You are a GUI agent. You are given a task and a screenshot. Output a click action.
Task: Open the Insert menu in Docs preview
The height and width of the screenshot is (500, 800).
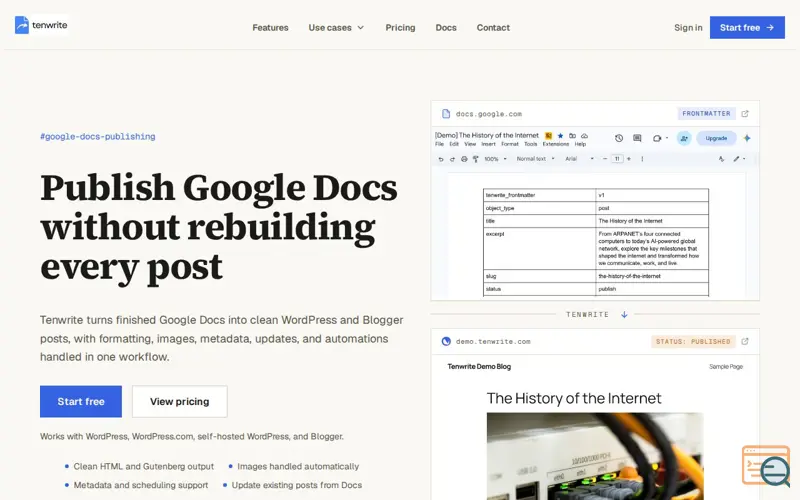click(488, 144)
